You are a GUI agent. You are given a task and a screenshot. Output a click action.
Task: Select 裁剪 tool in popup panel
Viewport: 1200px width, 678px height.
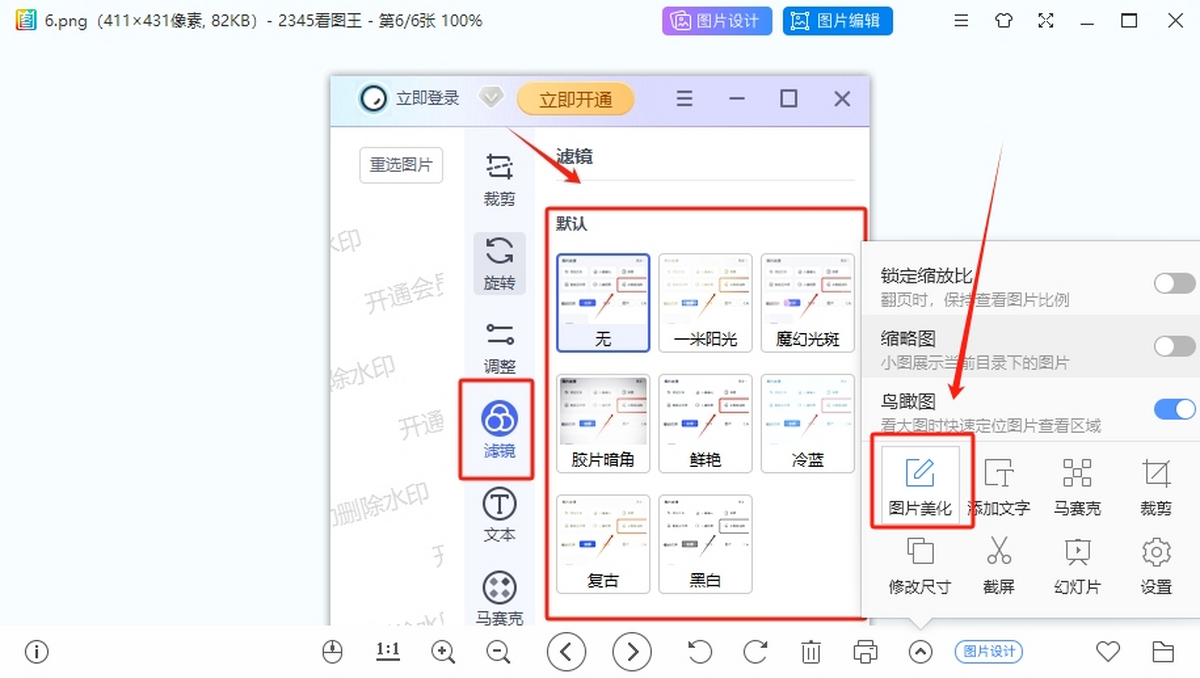click(x=1156, y=485)
